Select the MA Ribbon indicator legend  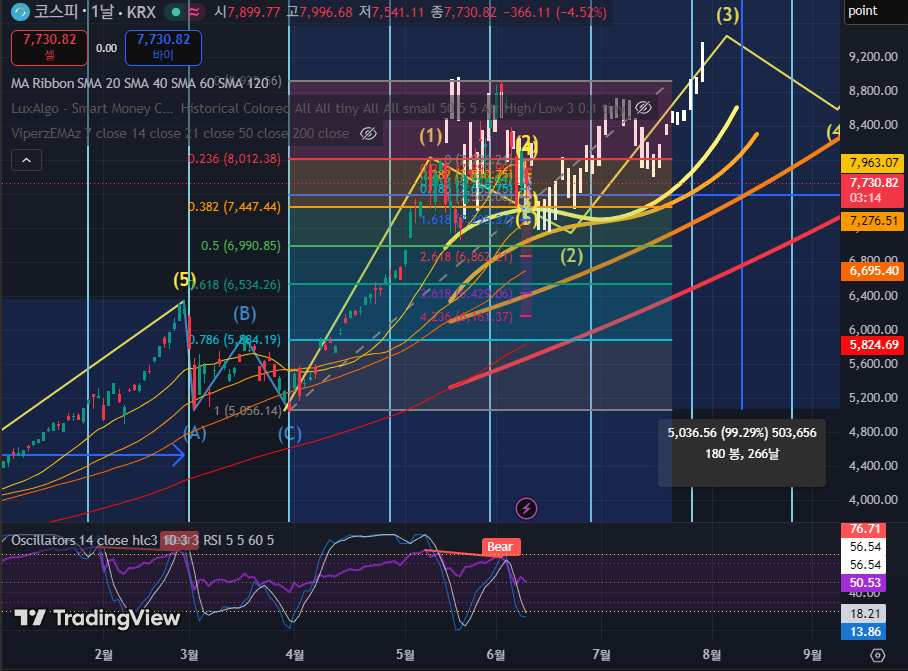[x=140, y=83]
